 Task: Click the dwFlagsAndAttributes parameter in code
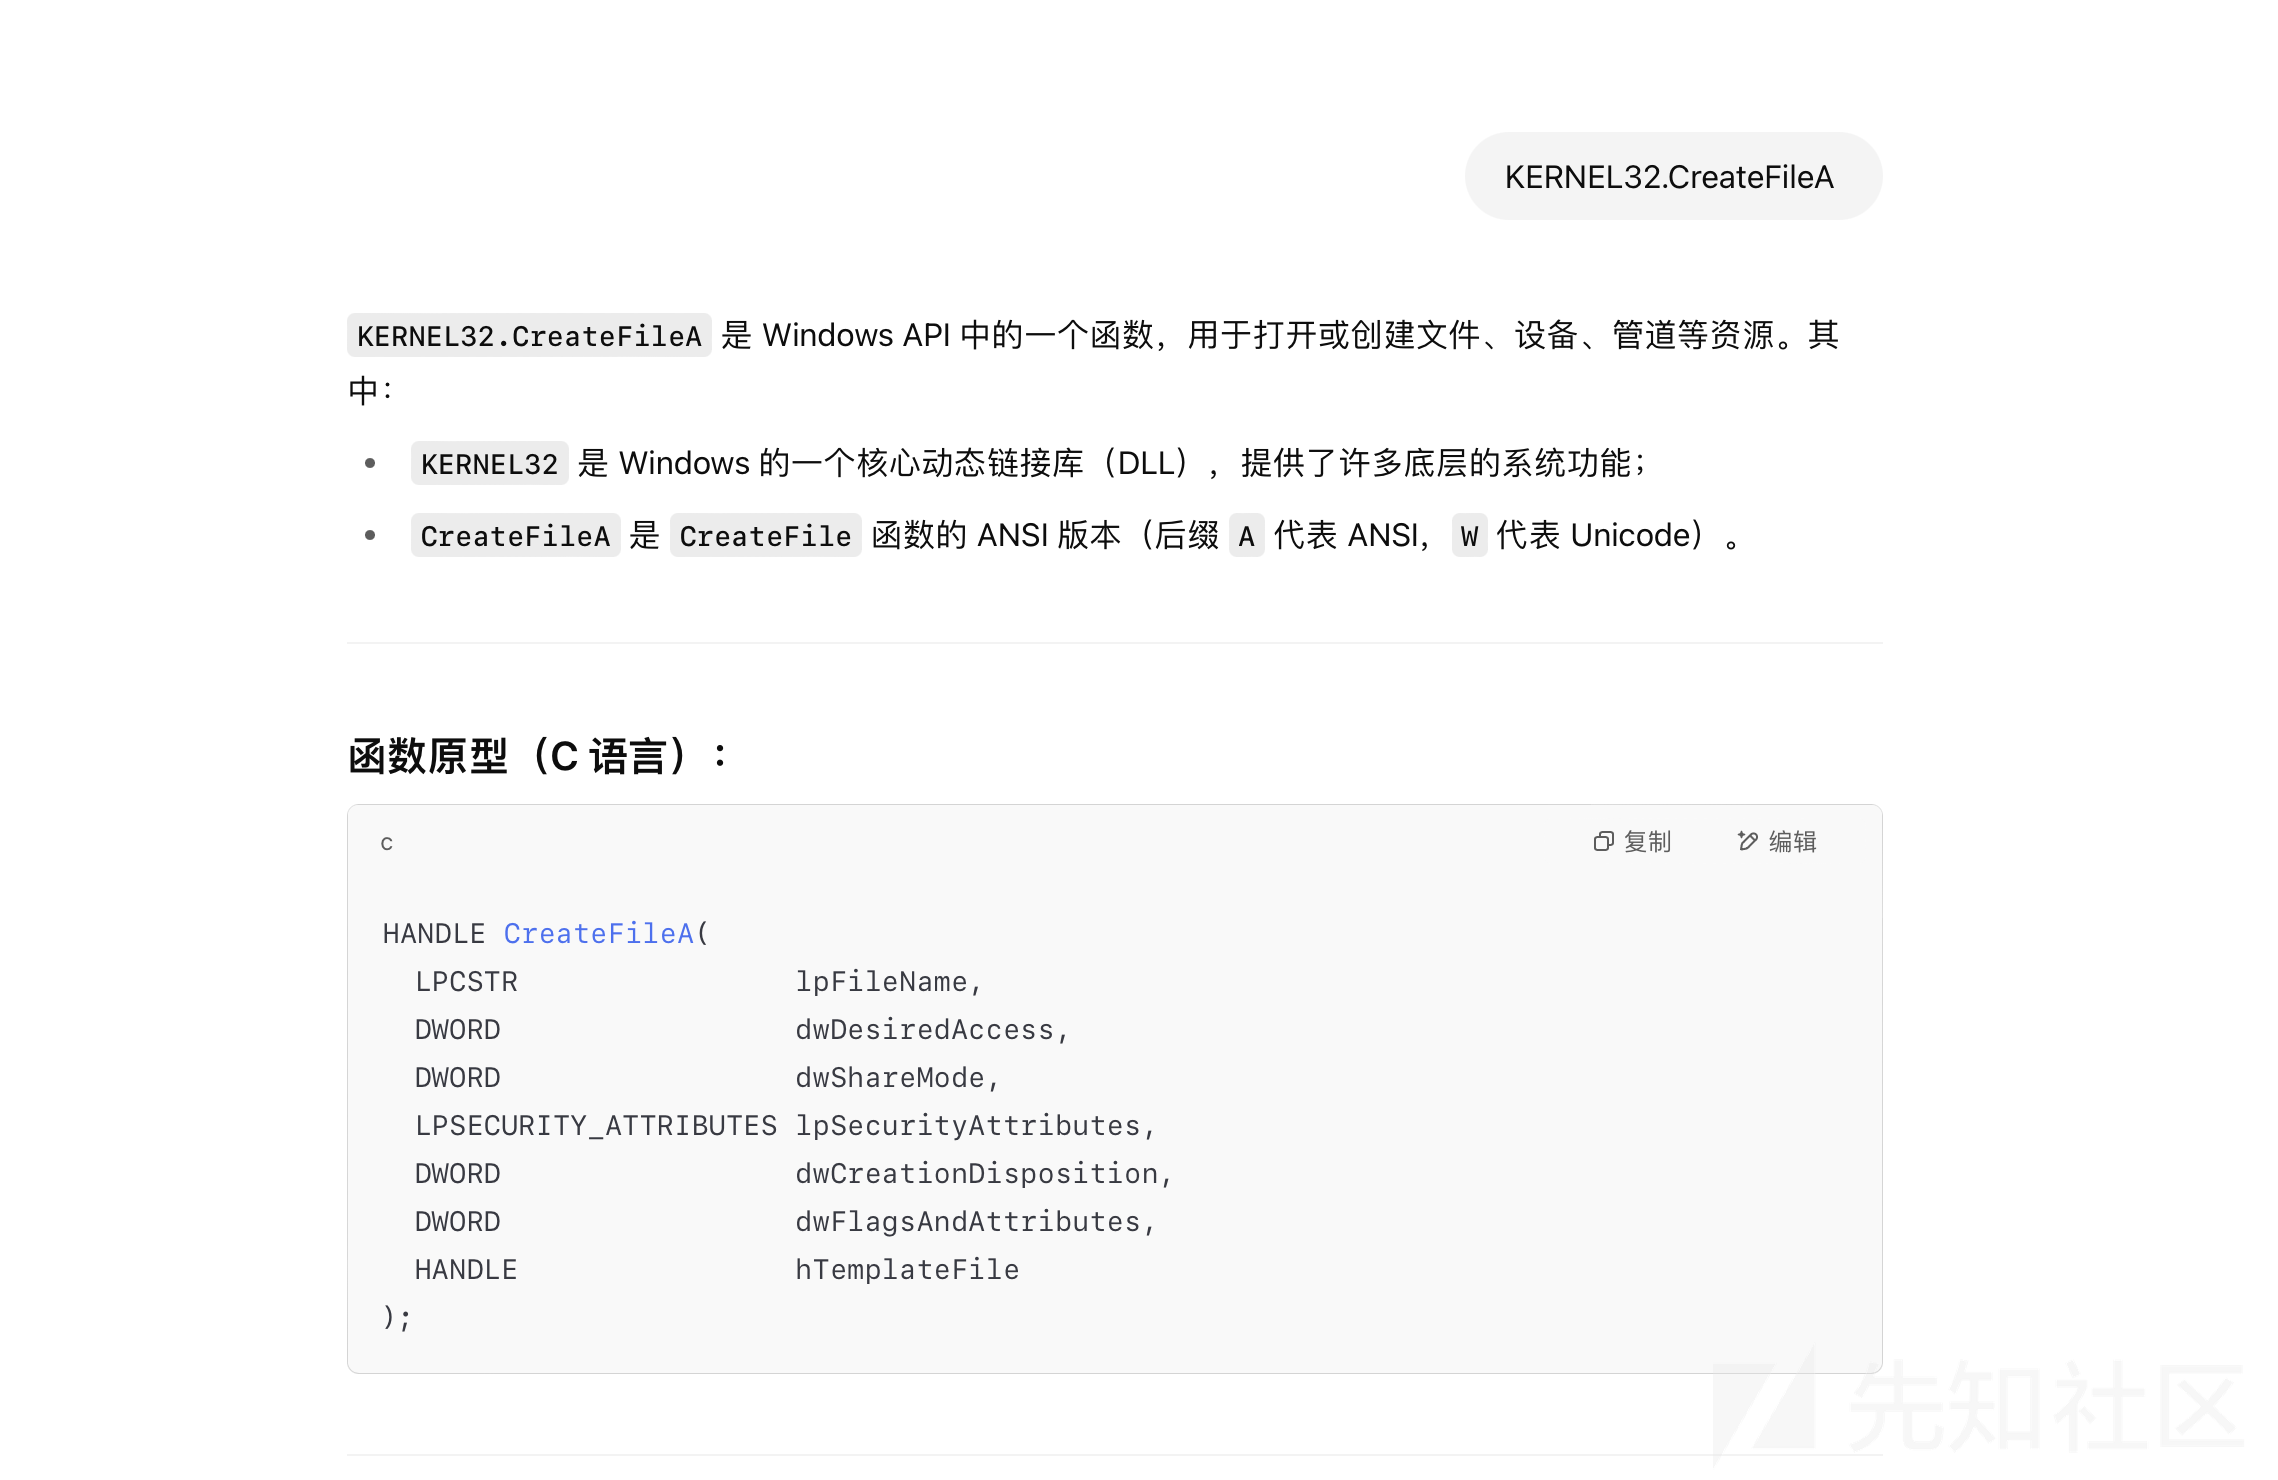968,1221
